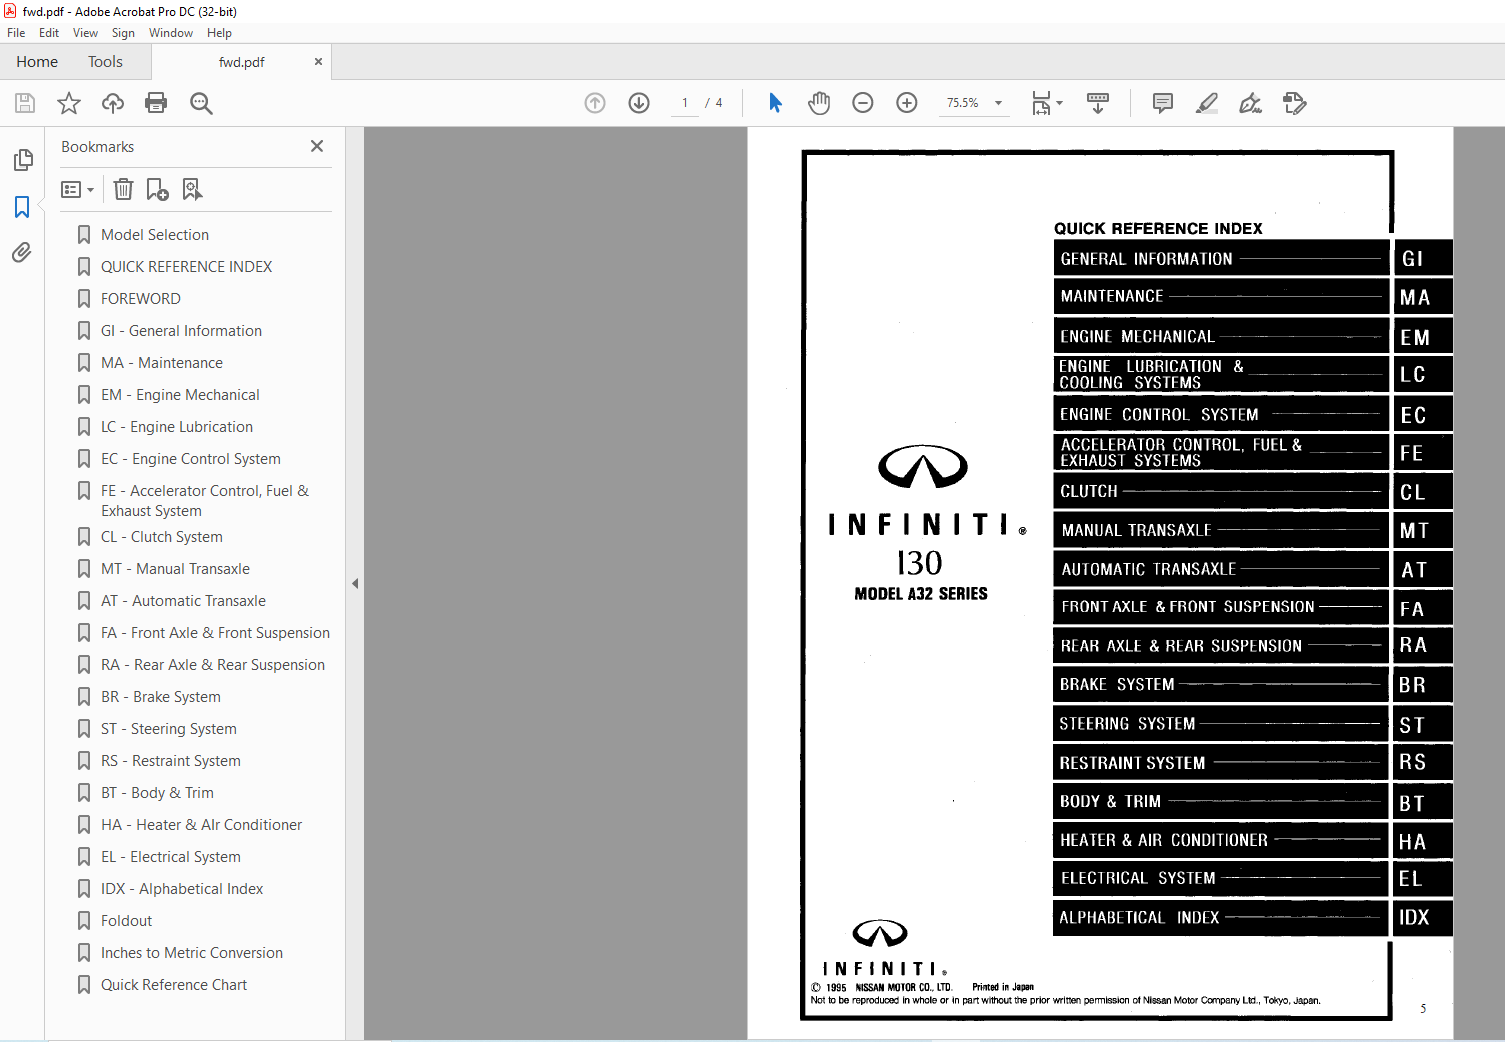Viewport: 1505px width, 1042px height.
Task: Go to previous page arrow
Action: point(595,103)
